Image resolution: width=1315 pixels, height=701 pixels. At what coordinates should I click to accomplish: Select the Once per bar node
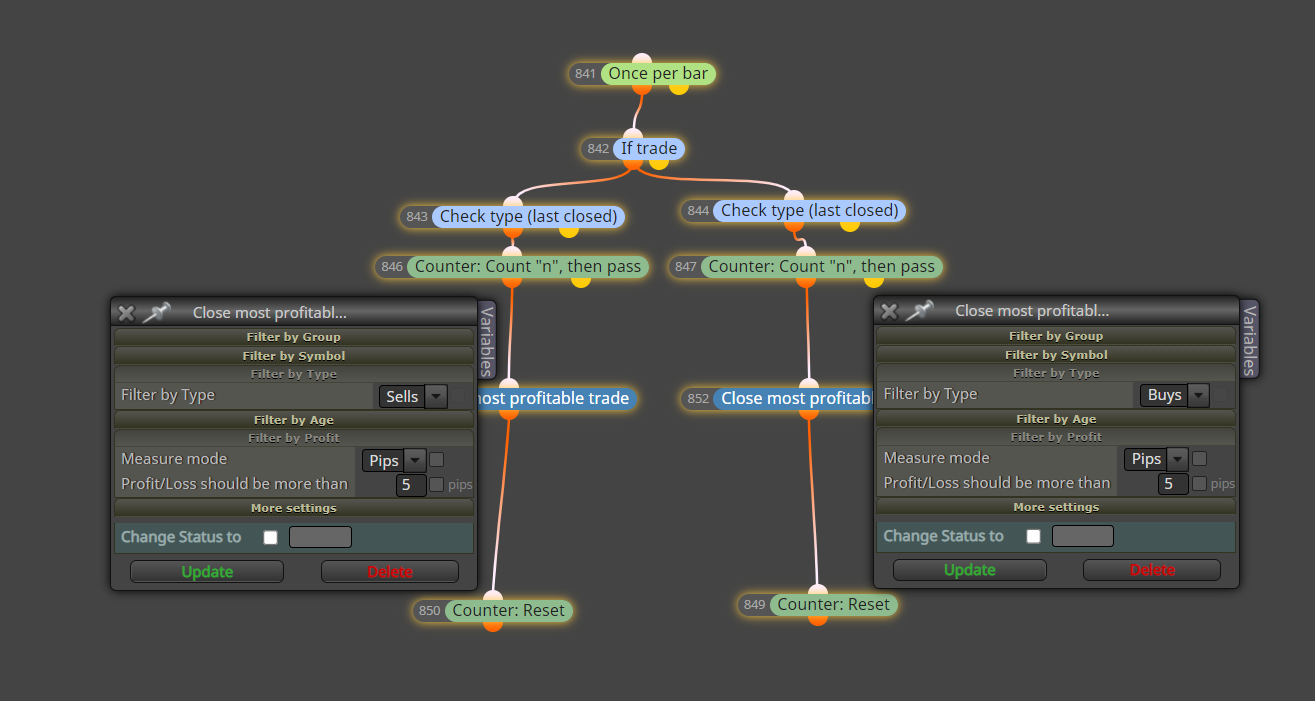coord(658,74)
